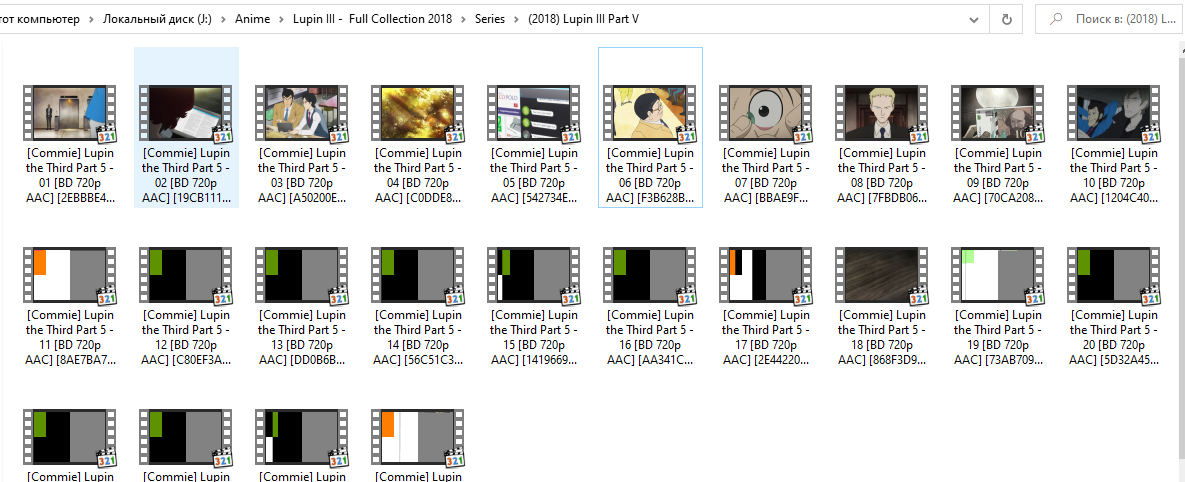Select episode 07 video file icon
Screen dimensions: 1185x482
click(x=766, y=113)
